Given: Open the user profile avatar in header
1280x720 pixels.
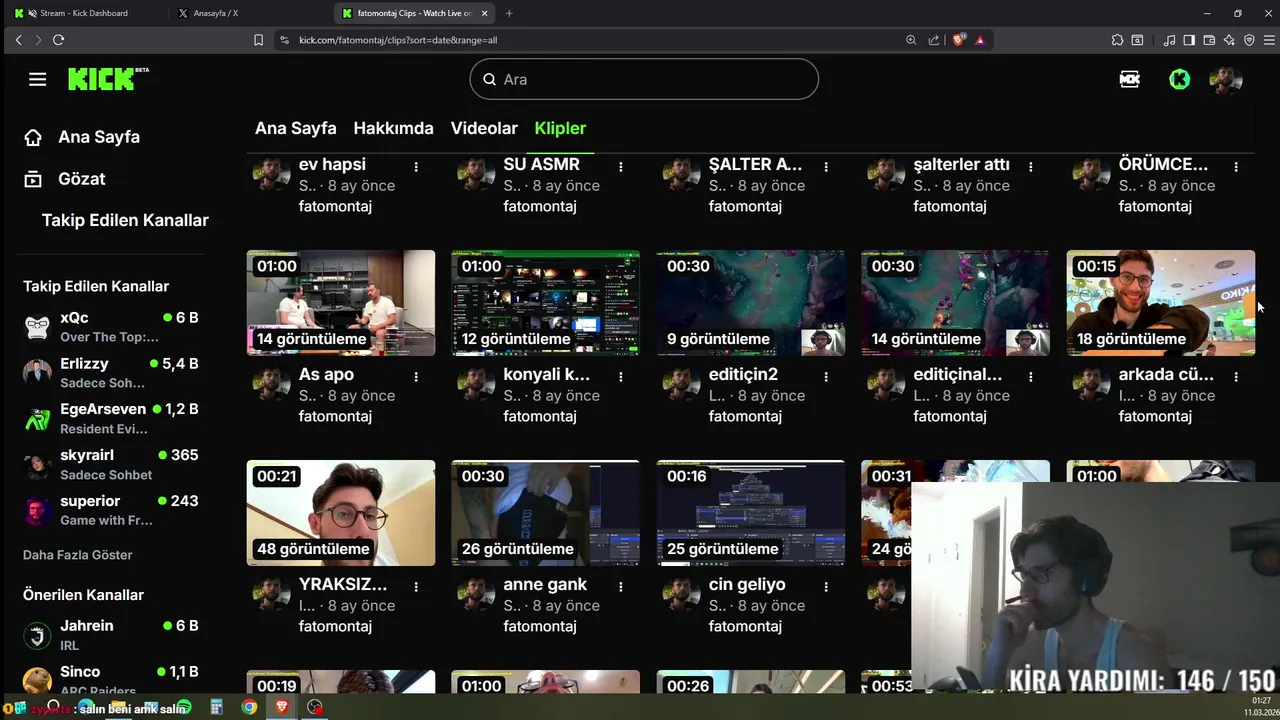Looking at the screenshot, I should (x=1225, y=79).
